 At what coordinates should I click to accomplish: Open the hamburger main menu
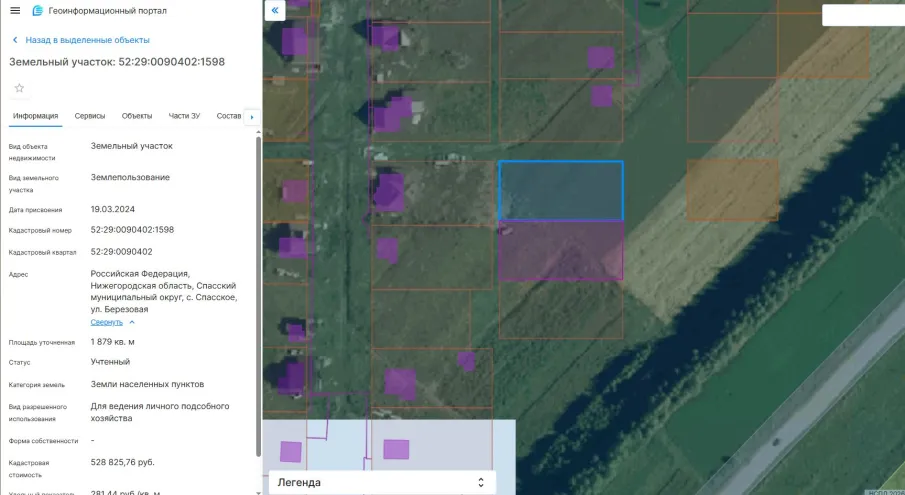click(x=15, y=10)
